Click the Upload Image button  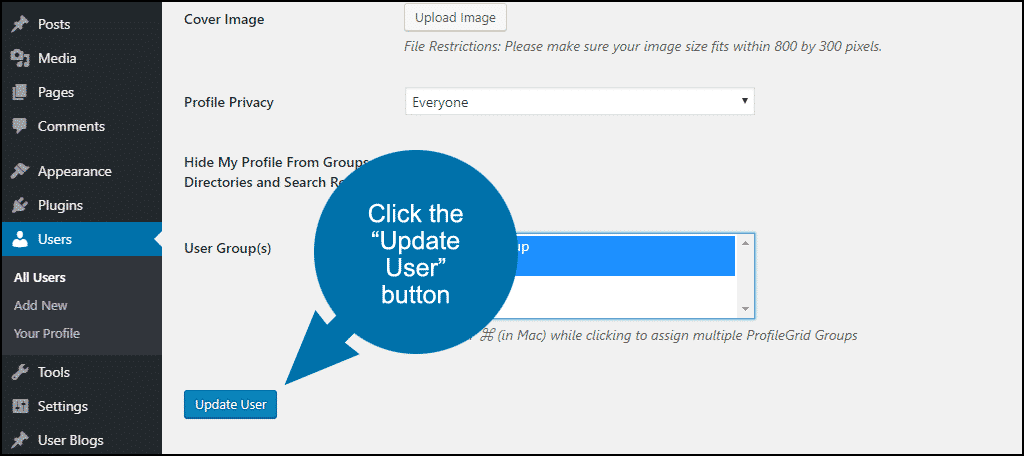455,18
